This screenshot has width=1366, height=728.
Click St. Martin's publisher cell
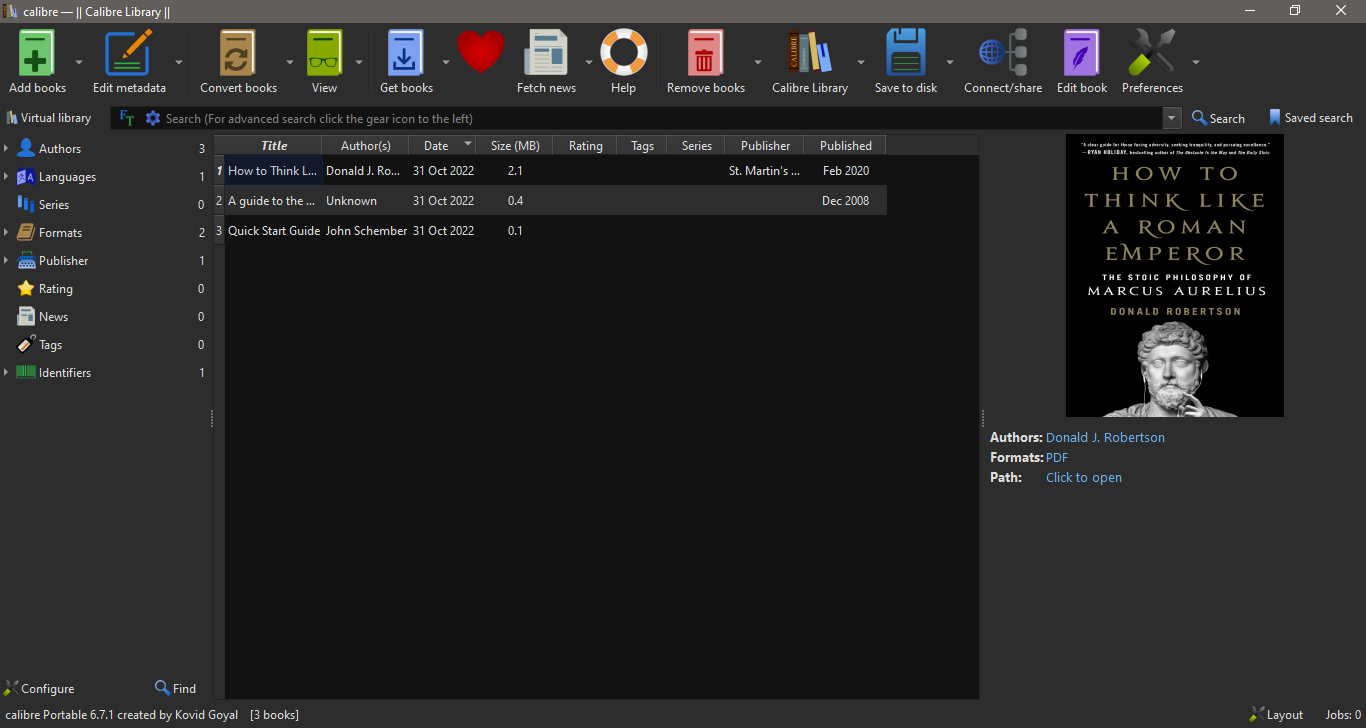pos(765,170)
